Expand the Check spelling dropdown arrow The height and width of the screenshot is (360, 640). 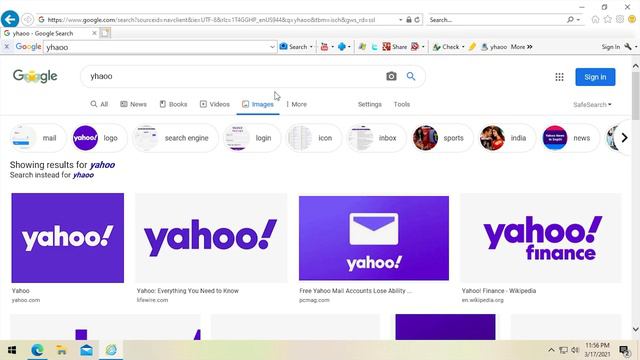[463, 47]
